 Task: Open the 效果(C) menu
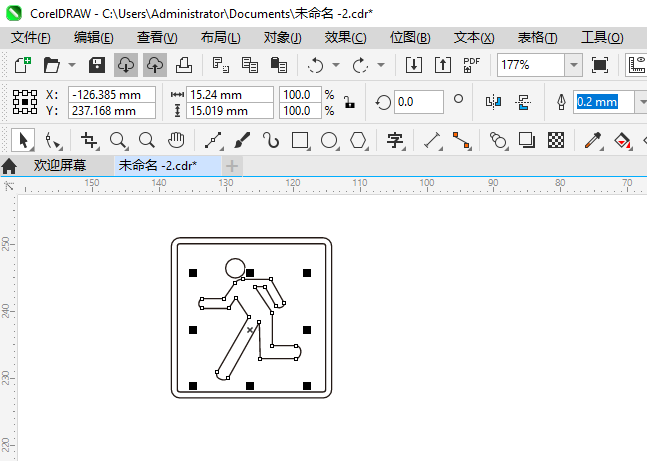345,38
